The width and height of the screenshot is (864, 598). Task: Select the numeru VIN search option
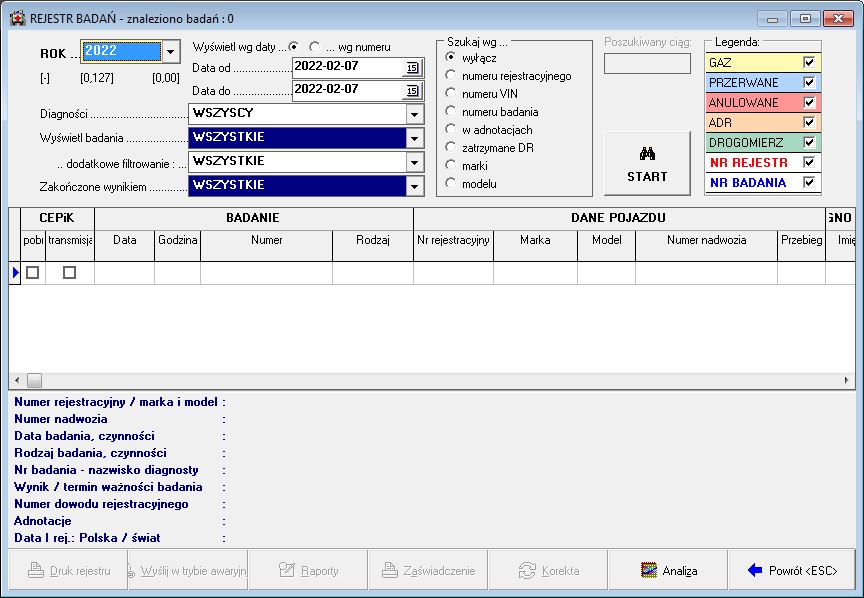tap(450, 94)
